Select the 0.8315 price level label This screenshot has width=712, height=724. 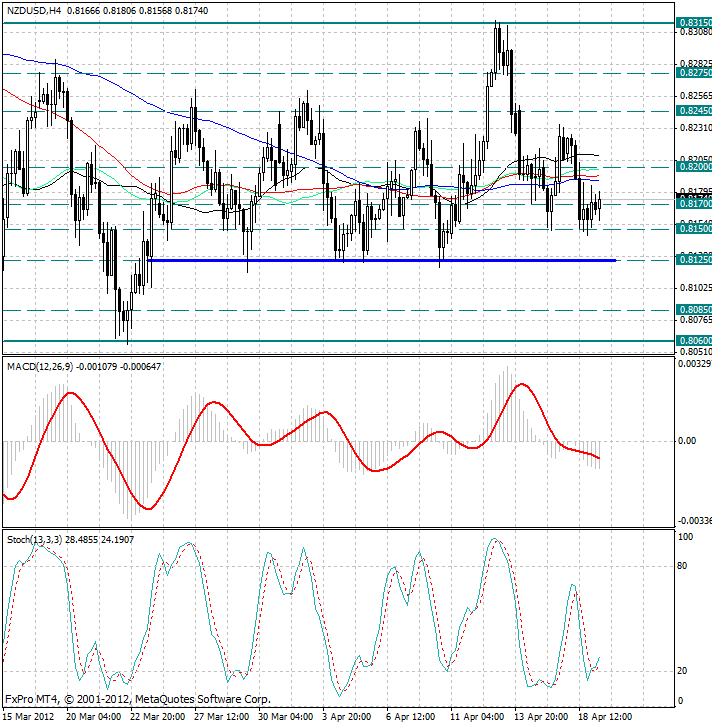694,22
